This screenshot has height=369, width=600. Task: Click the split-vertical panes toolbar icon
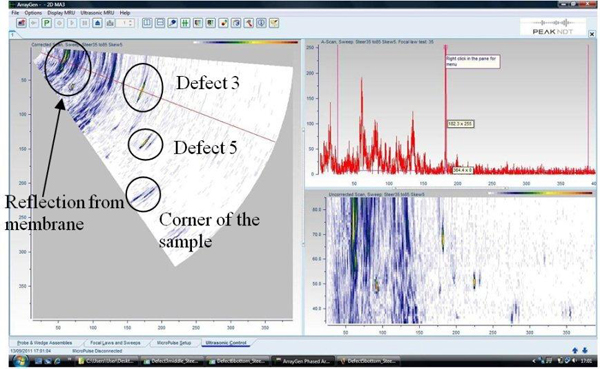(147, 23)
